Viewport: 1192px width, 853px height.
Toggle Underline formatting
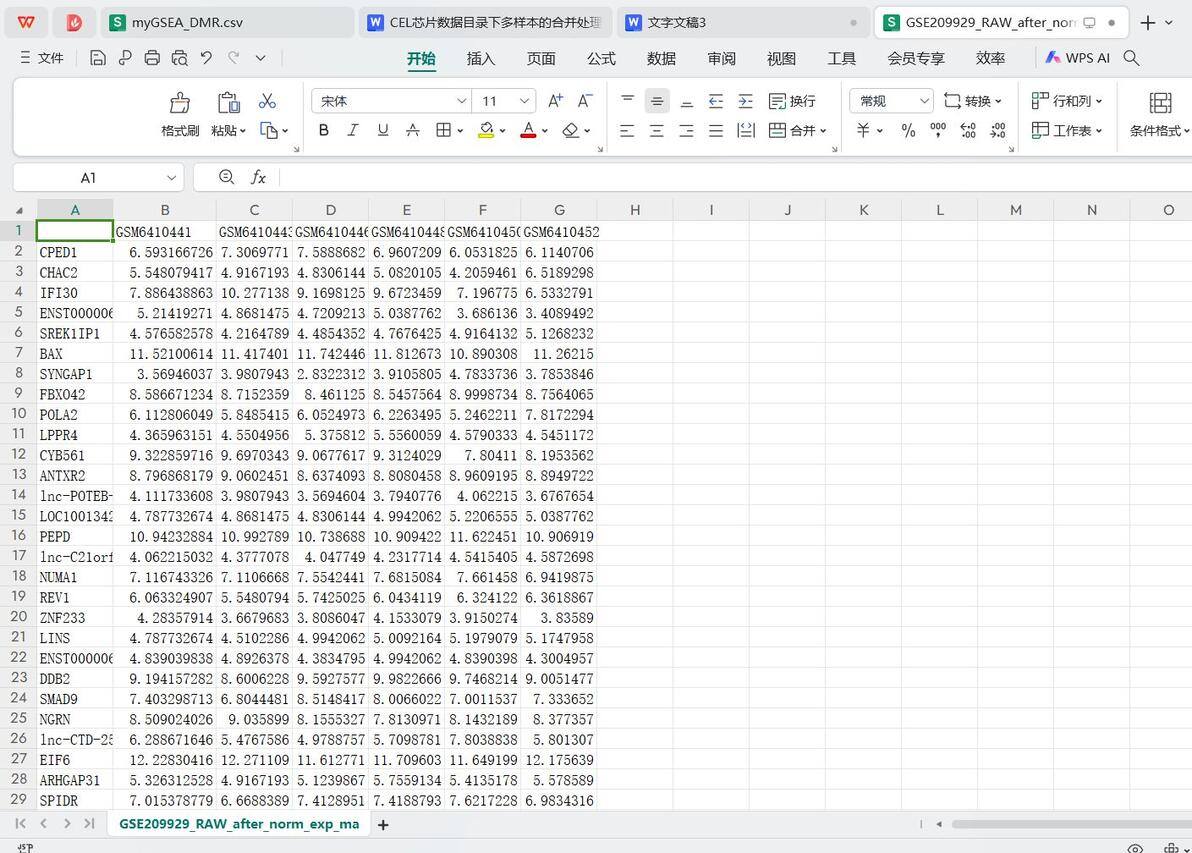click(x=383, y=131)
